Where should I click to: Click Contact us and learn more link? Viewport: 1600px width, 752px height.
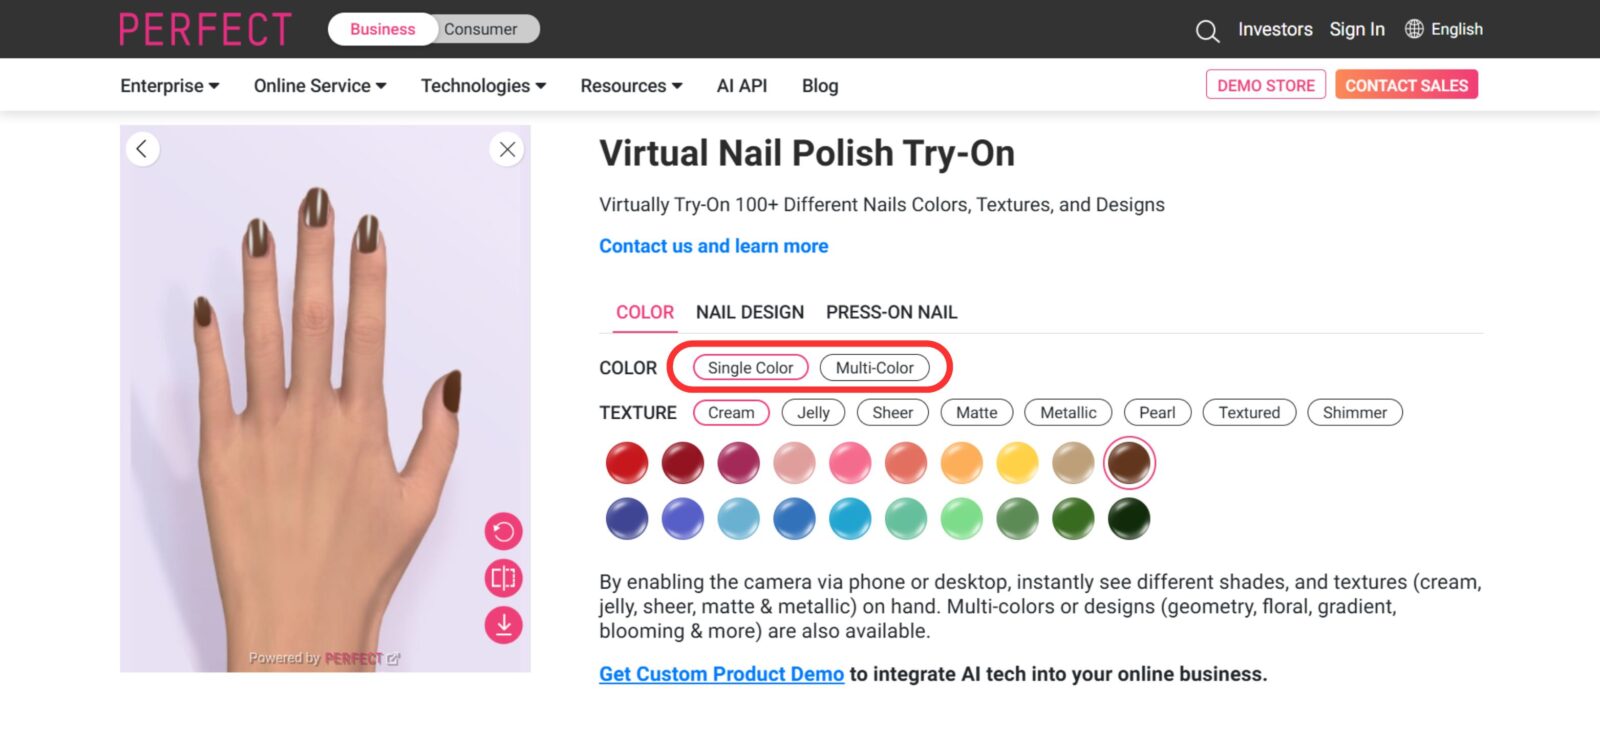[x=714, y=246]
